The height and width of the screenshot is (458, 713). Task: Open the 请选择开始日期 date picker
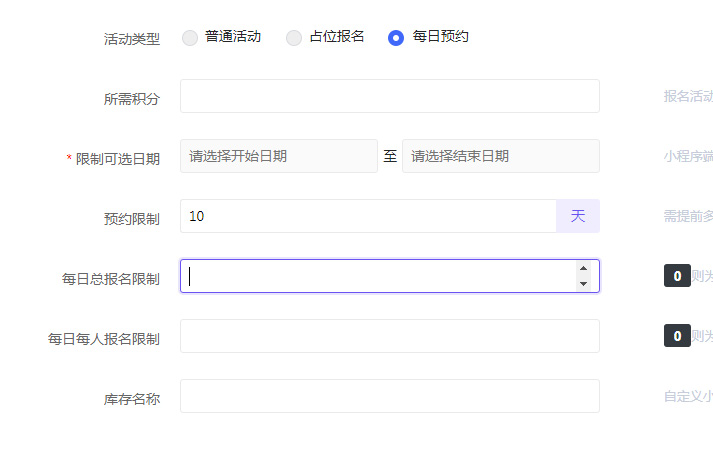point(278,156)
